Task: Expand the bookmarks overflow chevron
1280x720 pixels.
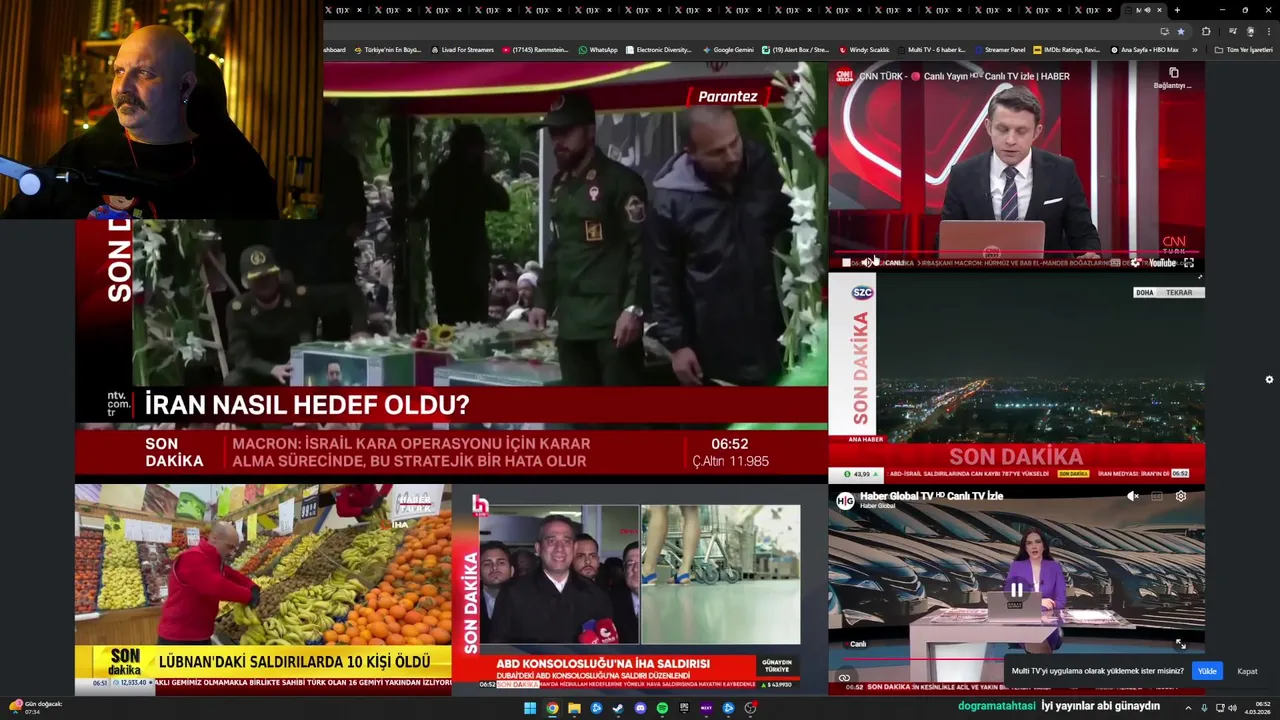Action: (1194, 49)
